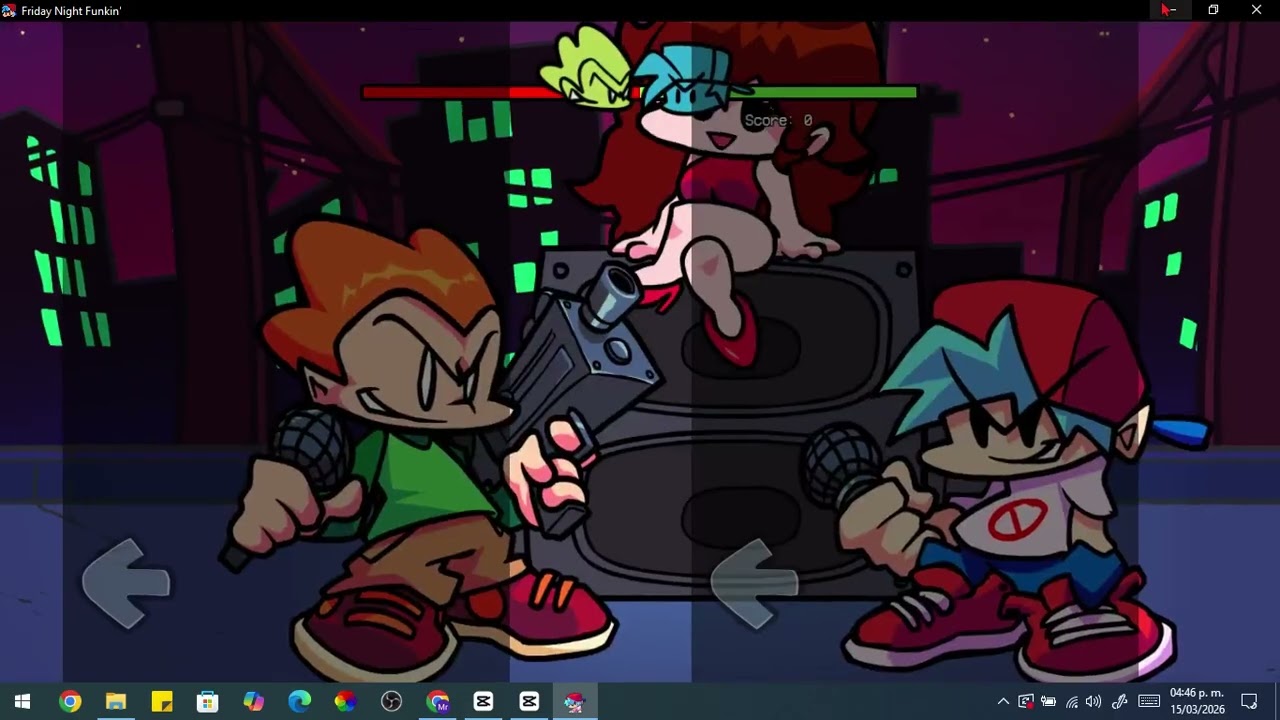Close the Friday Night Funkin' window

point(1257,10)
